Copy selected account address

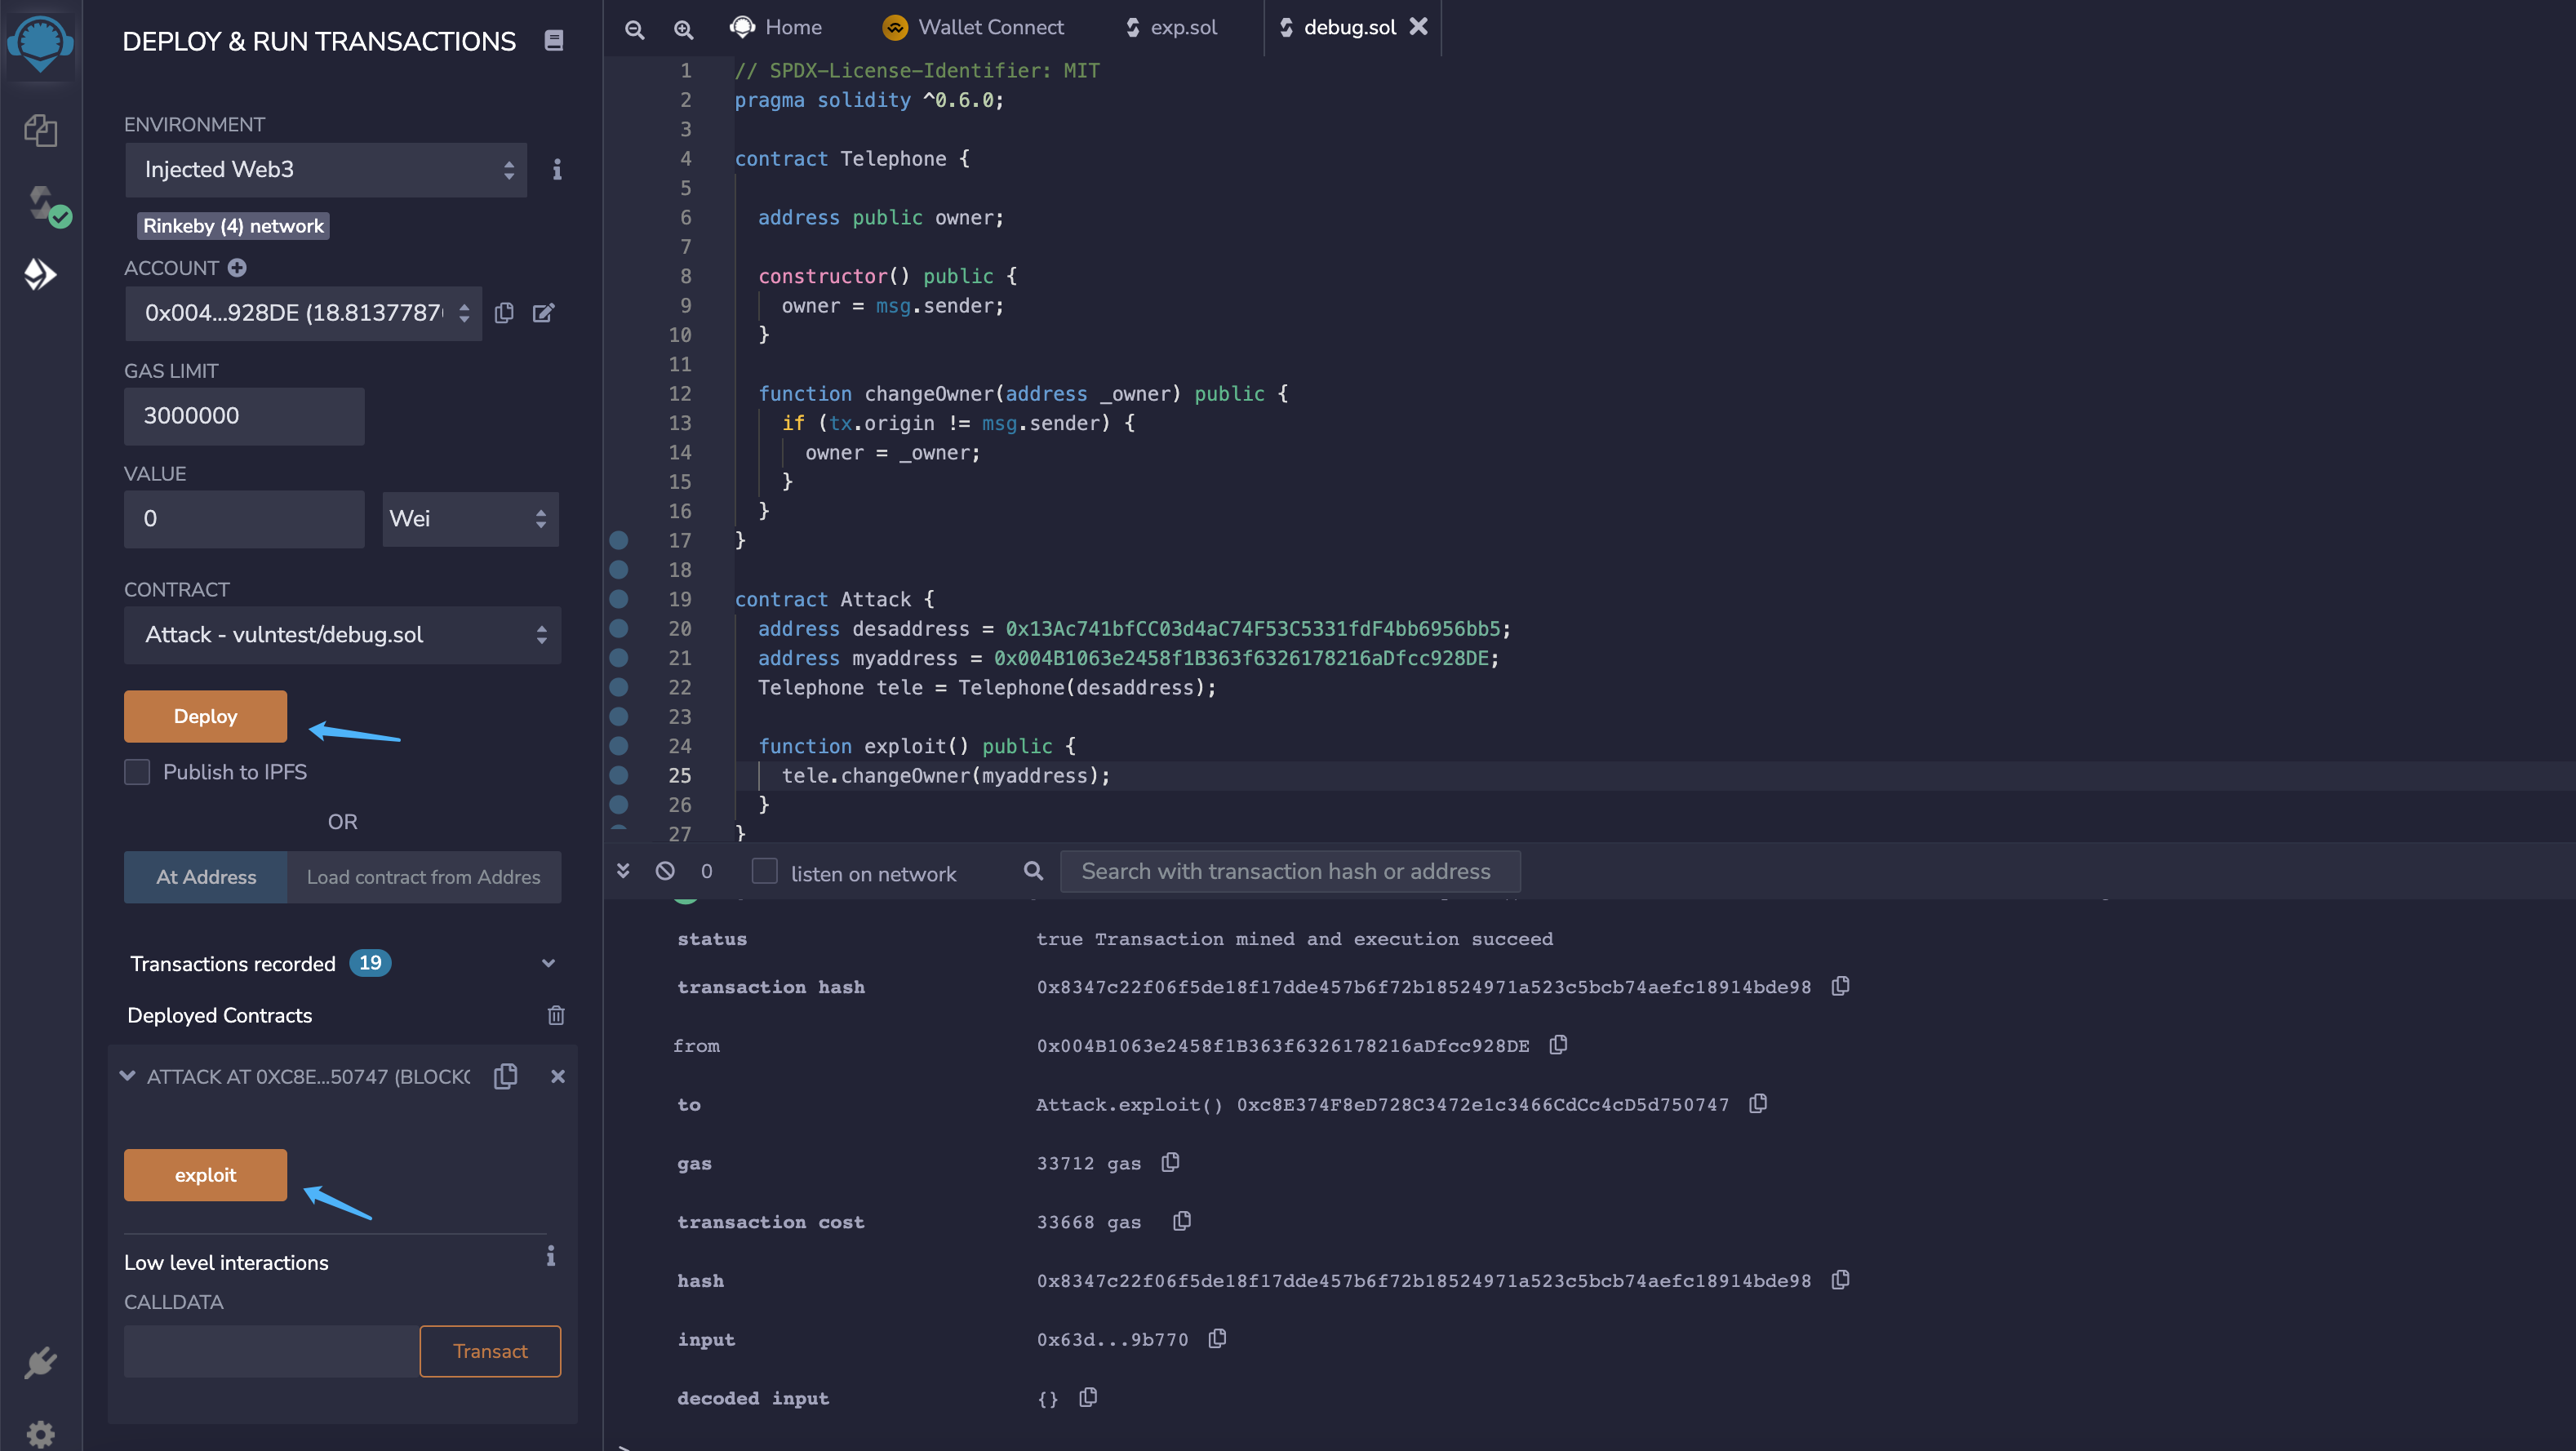[504, 313]
